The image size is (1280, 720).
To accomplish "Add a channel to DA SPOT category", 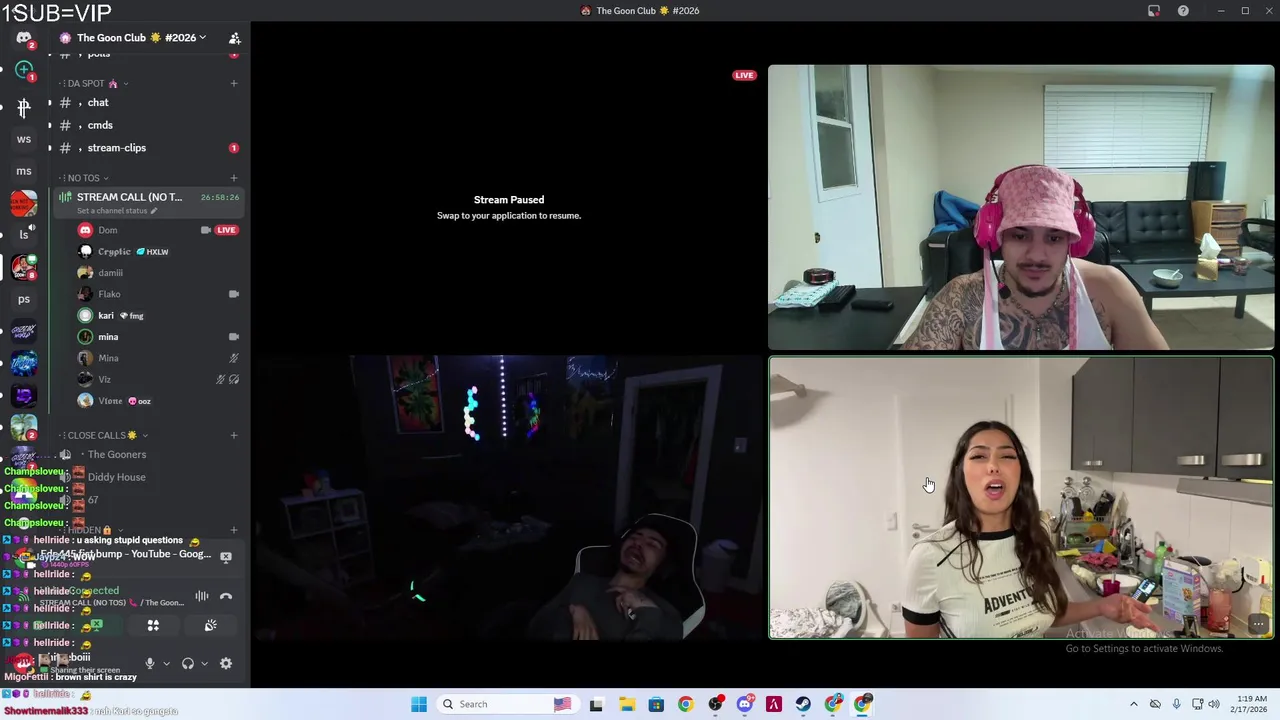I will click(x=233, y=83).
